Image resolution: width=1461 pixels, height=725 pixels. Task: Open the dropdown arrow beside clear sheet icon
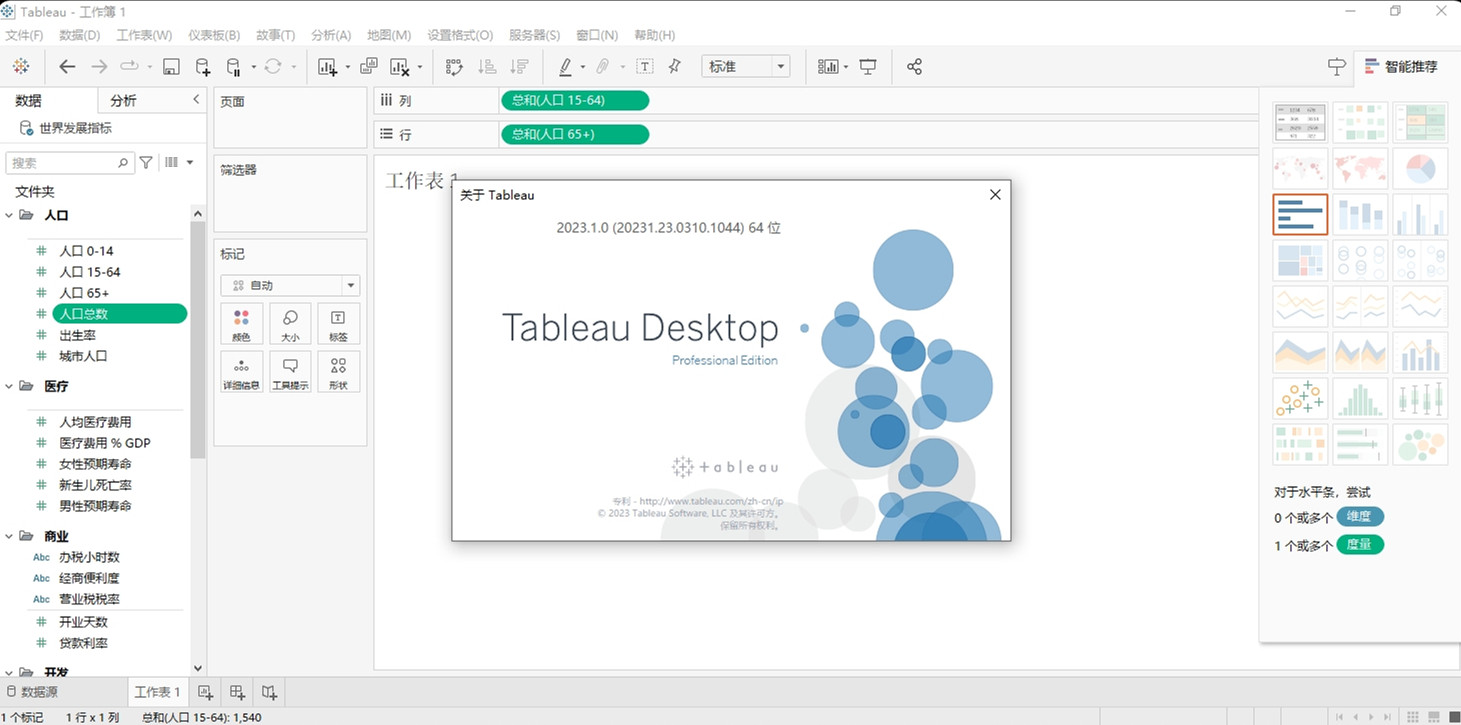point(420,67)
